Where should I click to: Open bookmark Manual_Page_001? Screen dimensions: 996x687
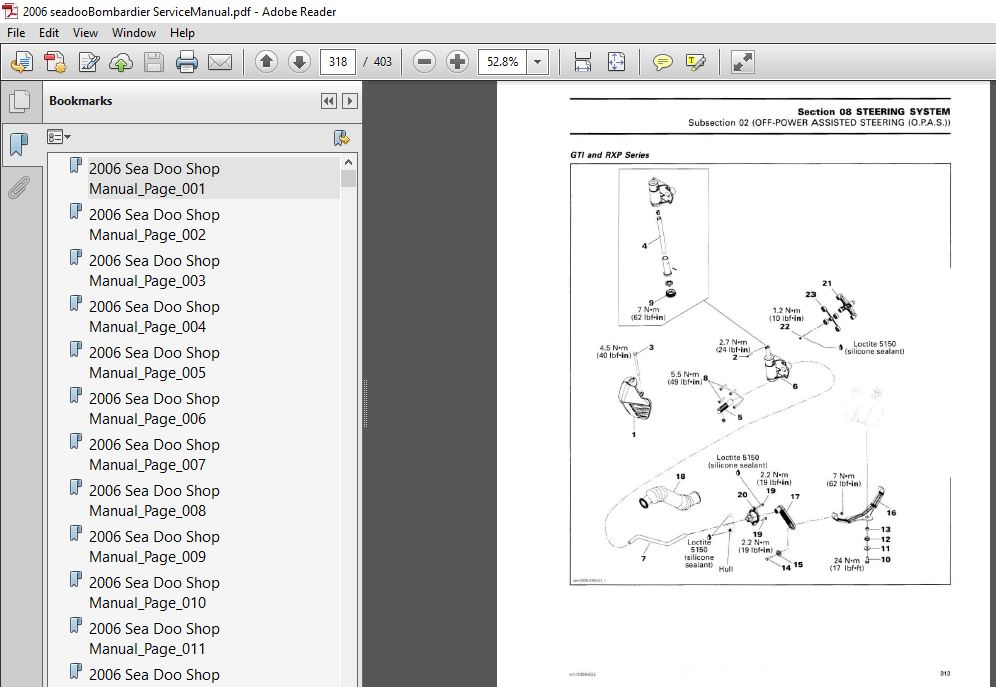pyautogui.click(x=154, y=178)
